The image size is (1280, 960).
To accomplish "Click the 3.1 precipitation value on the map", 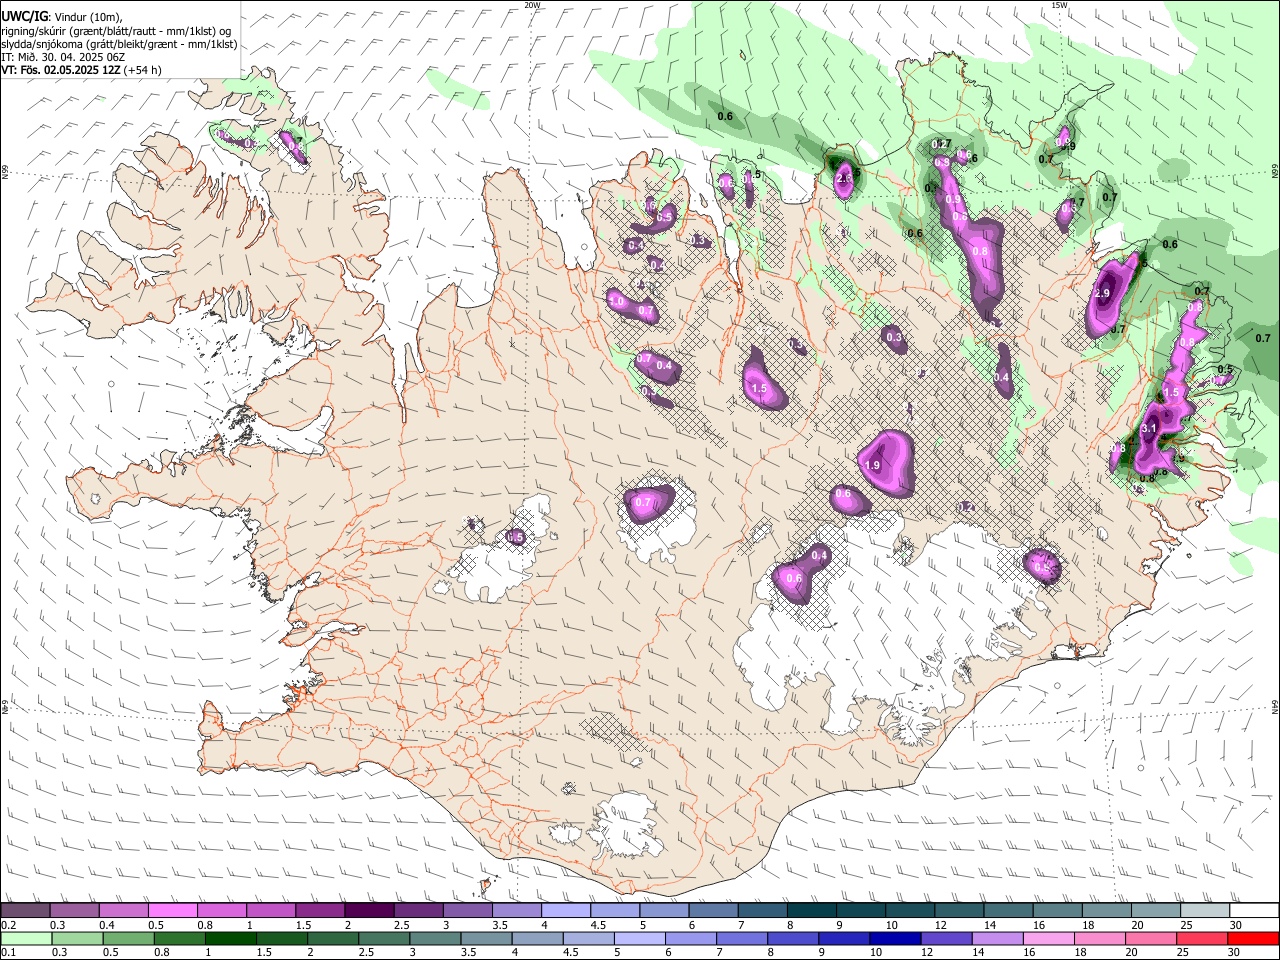I will tap(1149, 428).
